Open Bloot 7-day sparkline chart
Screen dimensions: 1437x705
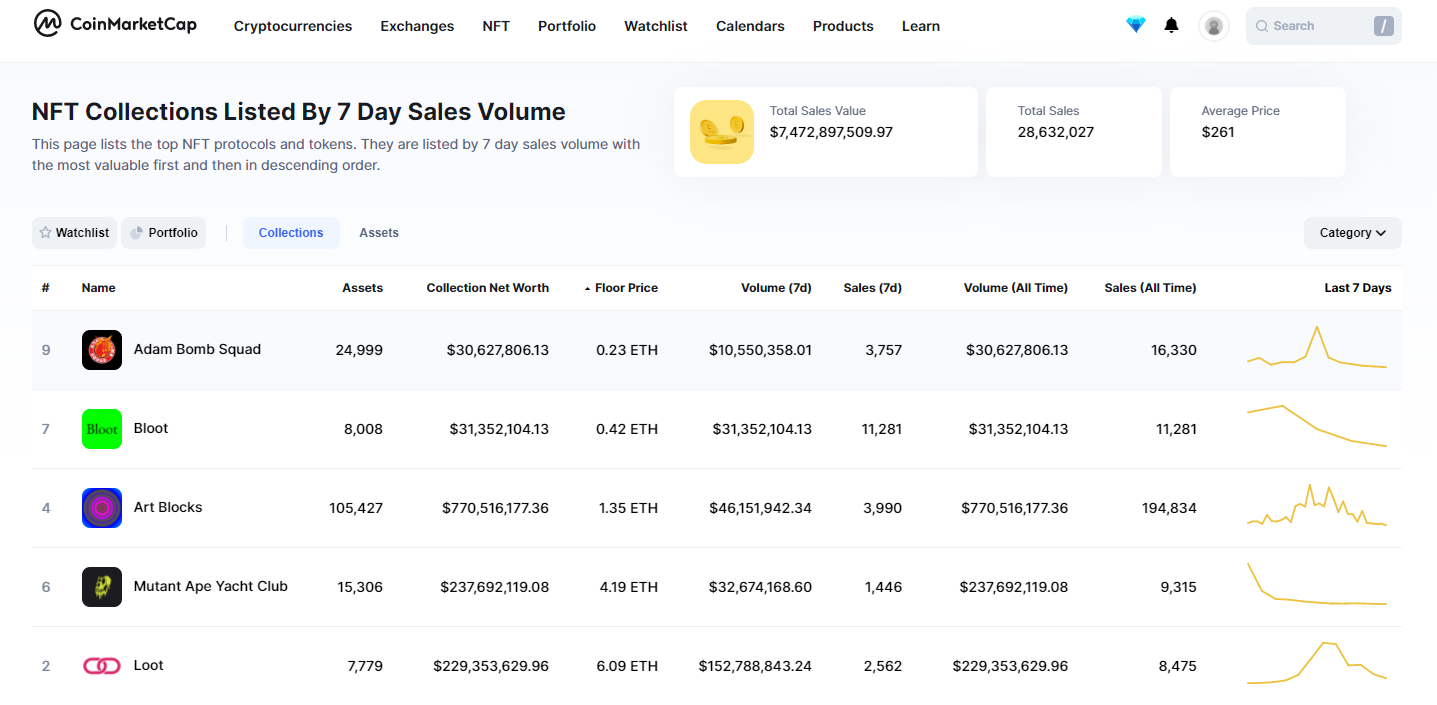point(1317,426)
